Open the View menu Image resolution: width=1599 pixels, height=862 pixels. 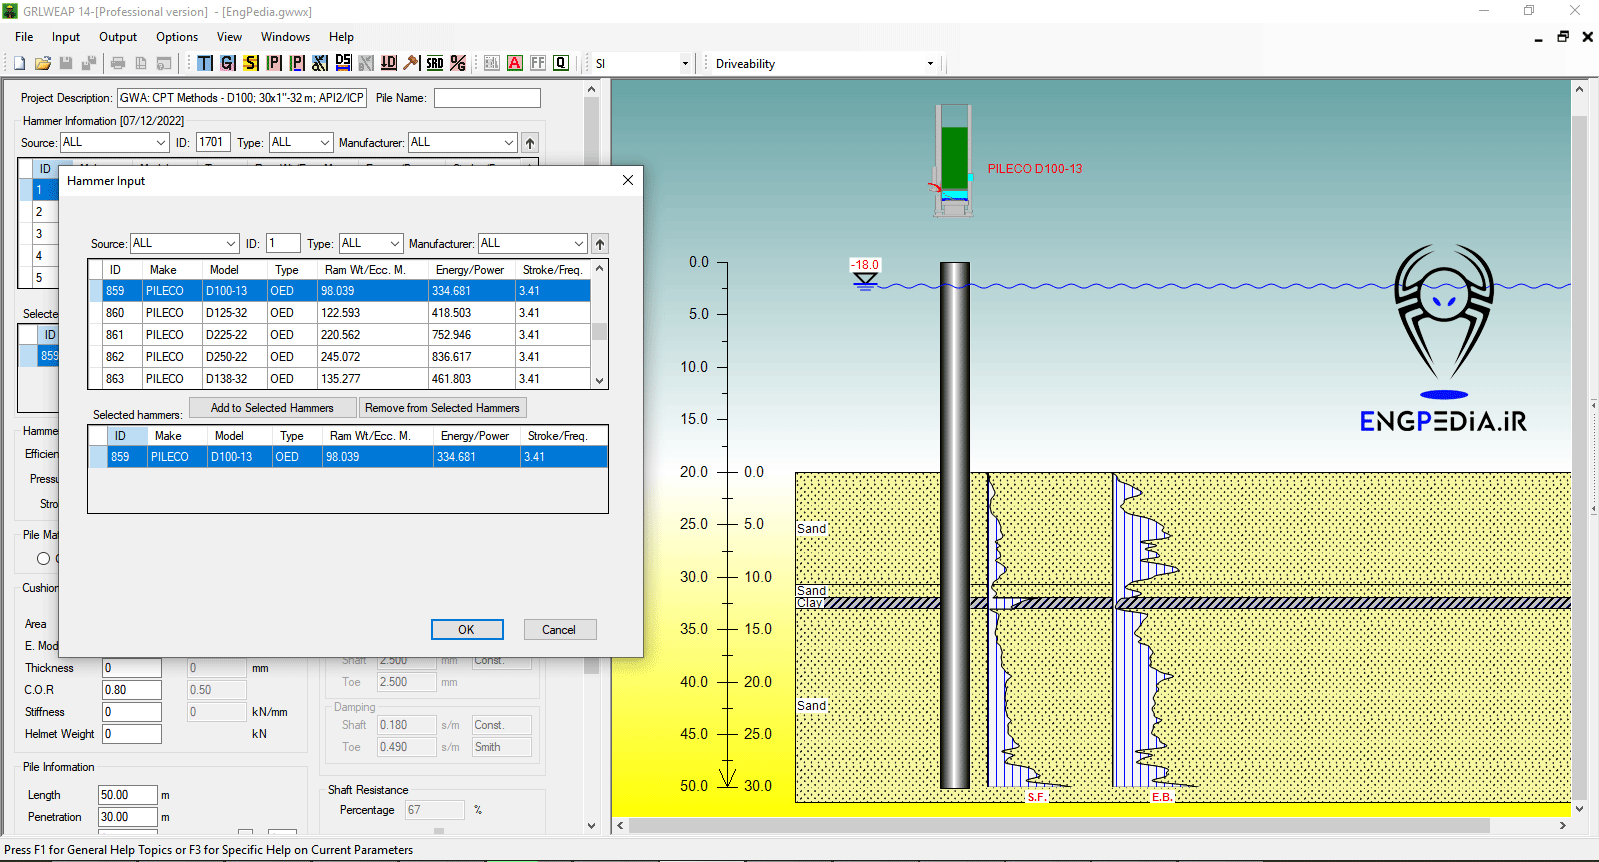coord(229,37)
